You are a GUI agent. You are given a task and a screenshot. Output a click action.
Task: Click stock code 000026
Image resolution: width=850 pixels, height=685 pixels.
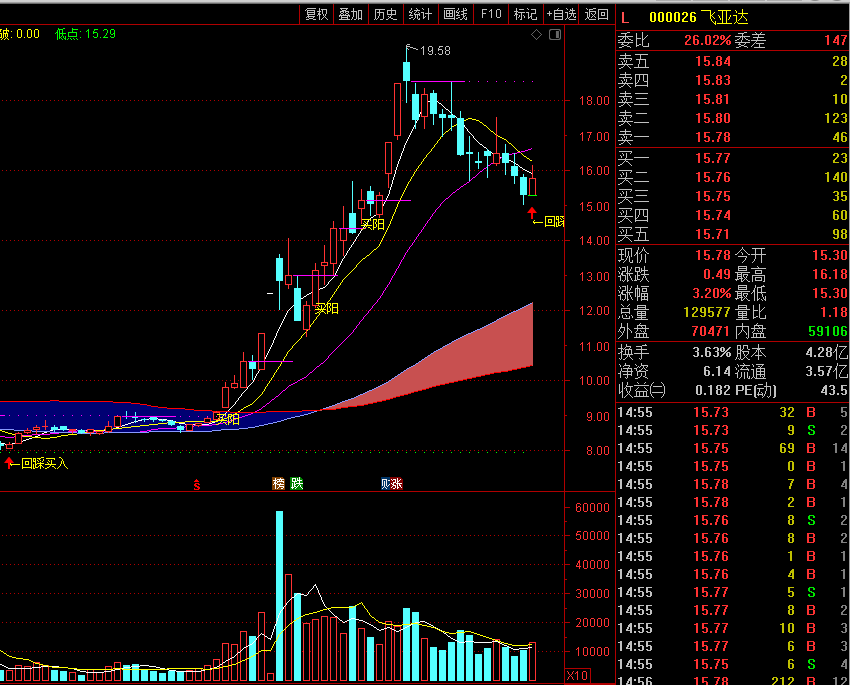[x=673, y=17]
